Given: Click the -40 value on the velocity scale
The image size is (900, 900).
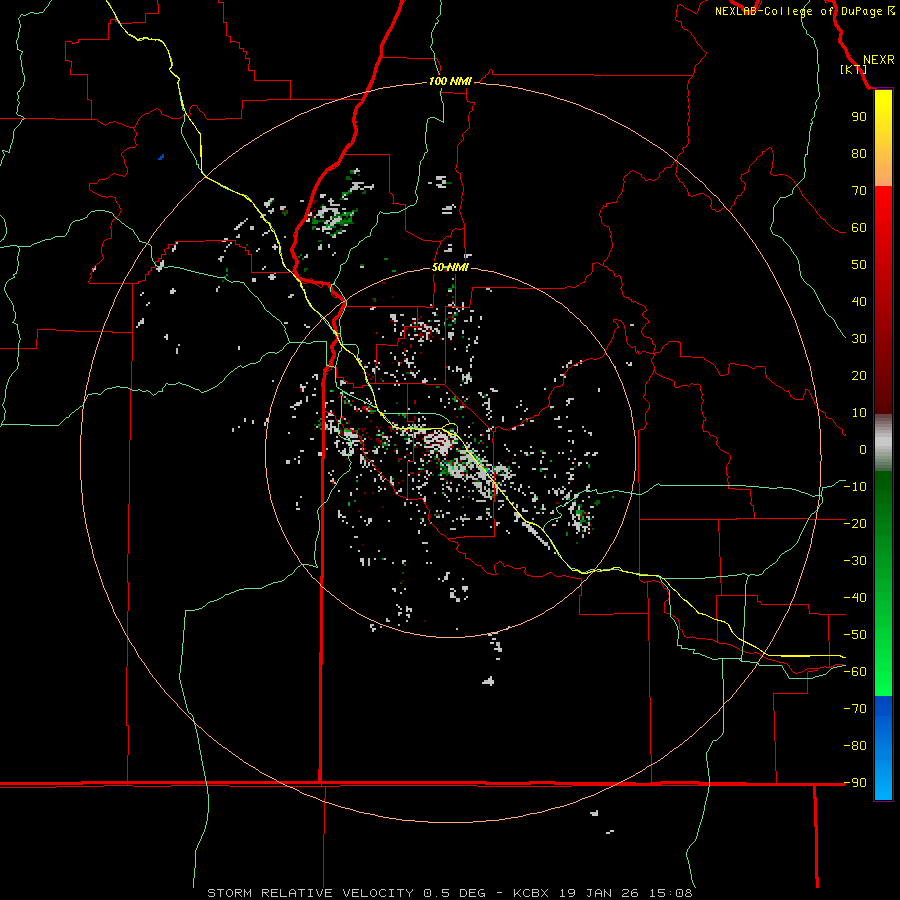Looking at the screenshot, I should point(855,598).
